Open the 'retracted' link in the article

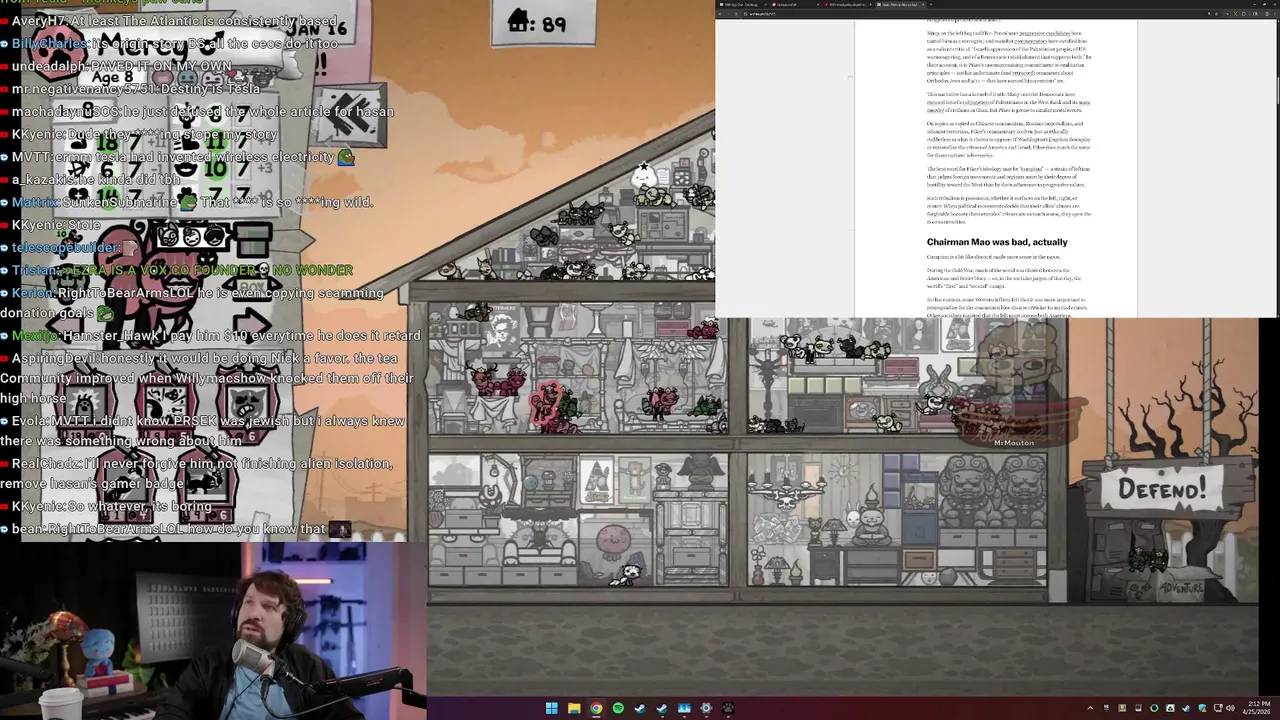1022,73
